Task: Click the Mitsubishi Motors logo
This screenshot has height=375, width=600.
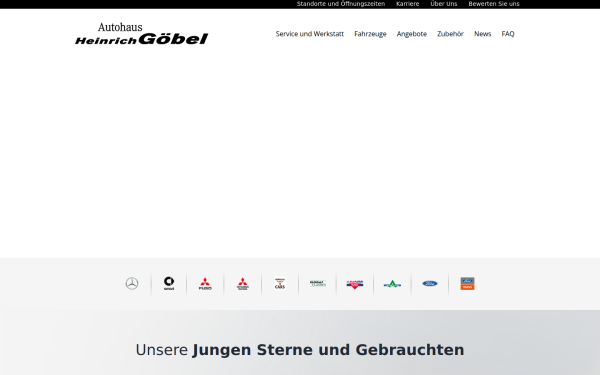Action: 243,284
